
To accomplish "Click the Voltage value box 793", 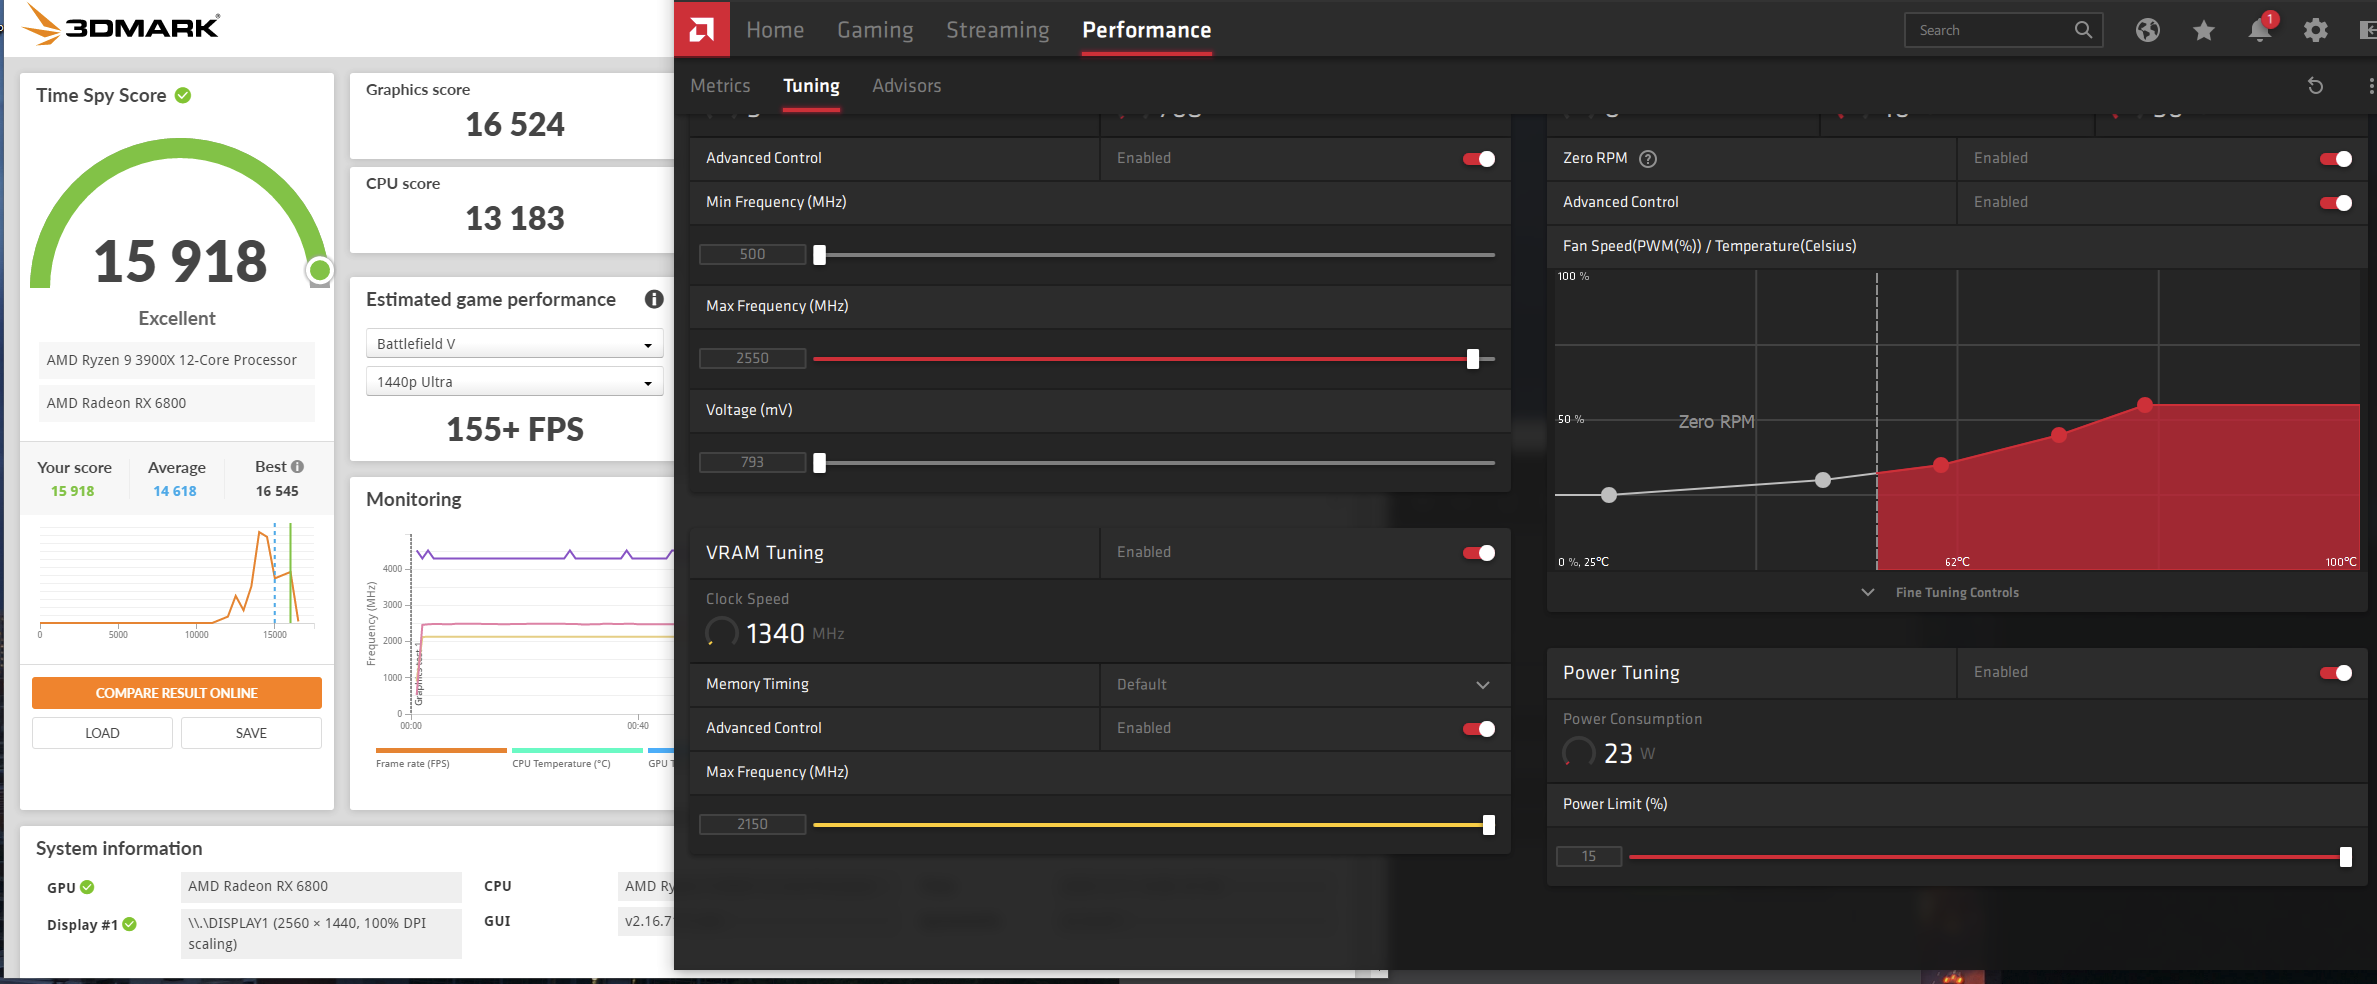I will pos(752,463).
